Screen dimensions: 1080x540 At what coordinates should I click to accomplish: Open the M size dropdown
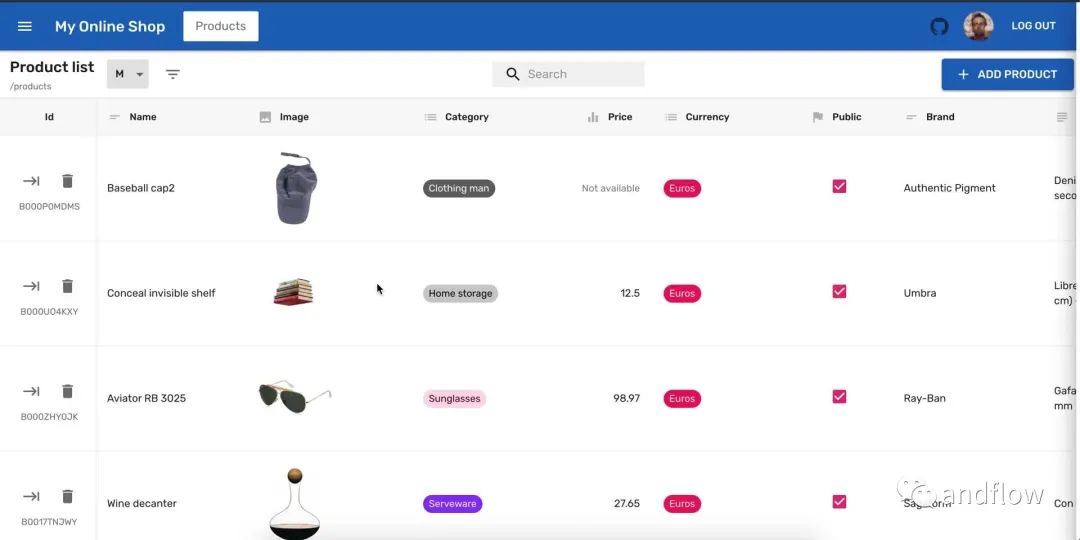point(127,74)
